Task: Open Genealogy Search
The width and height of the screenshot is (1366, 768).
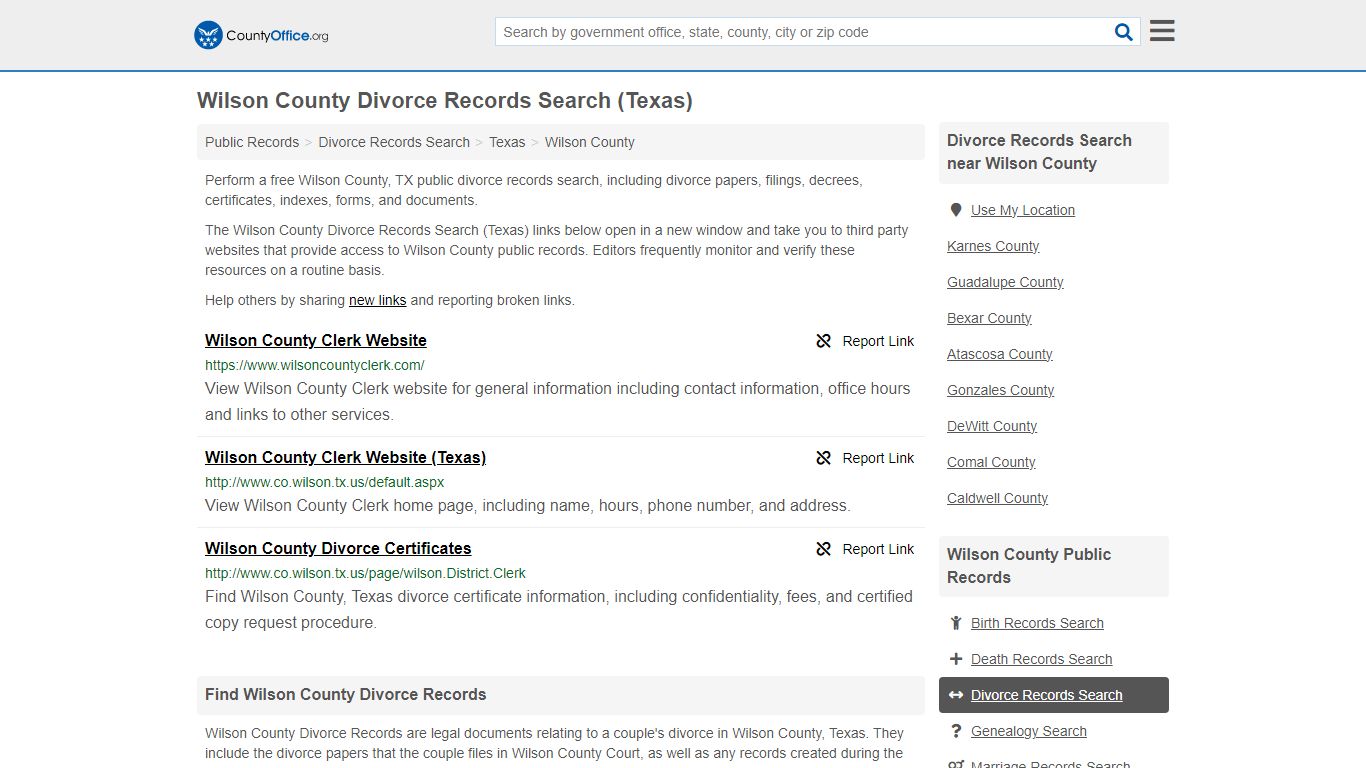Action: [x=1029, y=731]
